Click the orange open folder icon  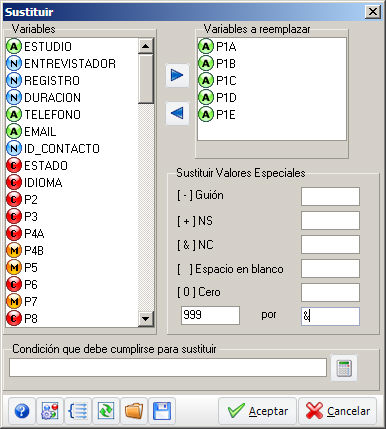coord(134,411)
